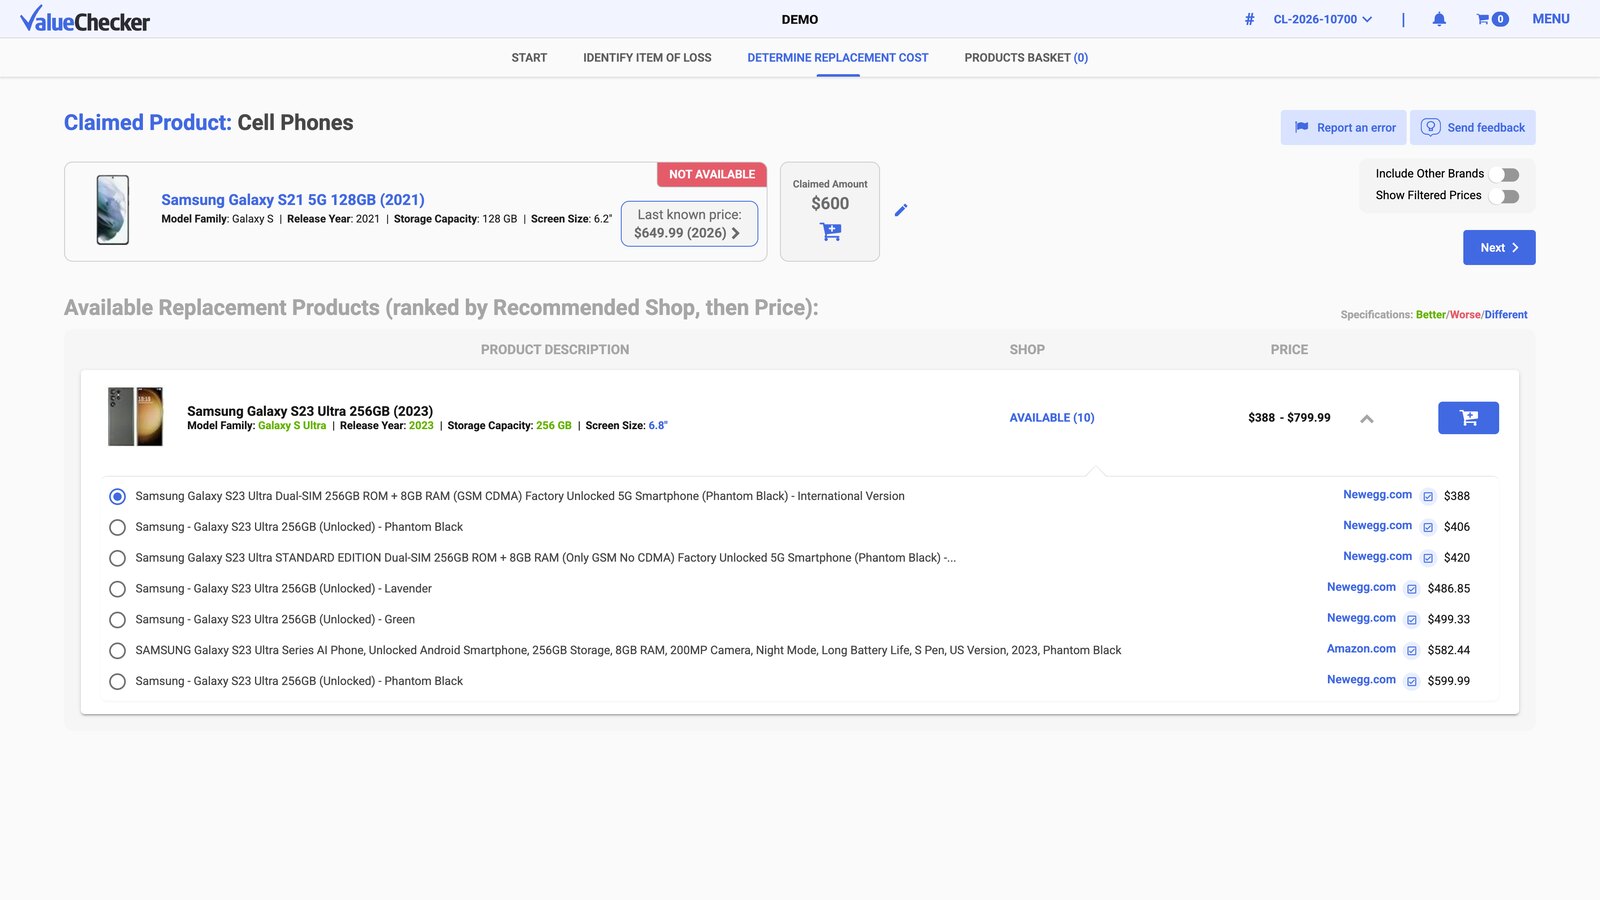Open the Samsung Galaxy S21 5G 128GB title
1600x900 pixels.
click(293, 200)
